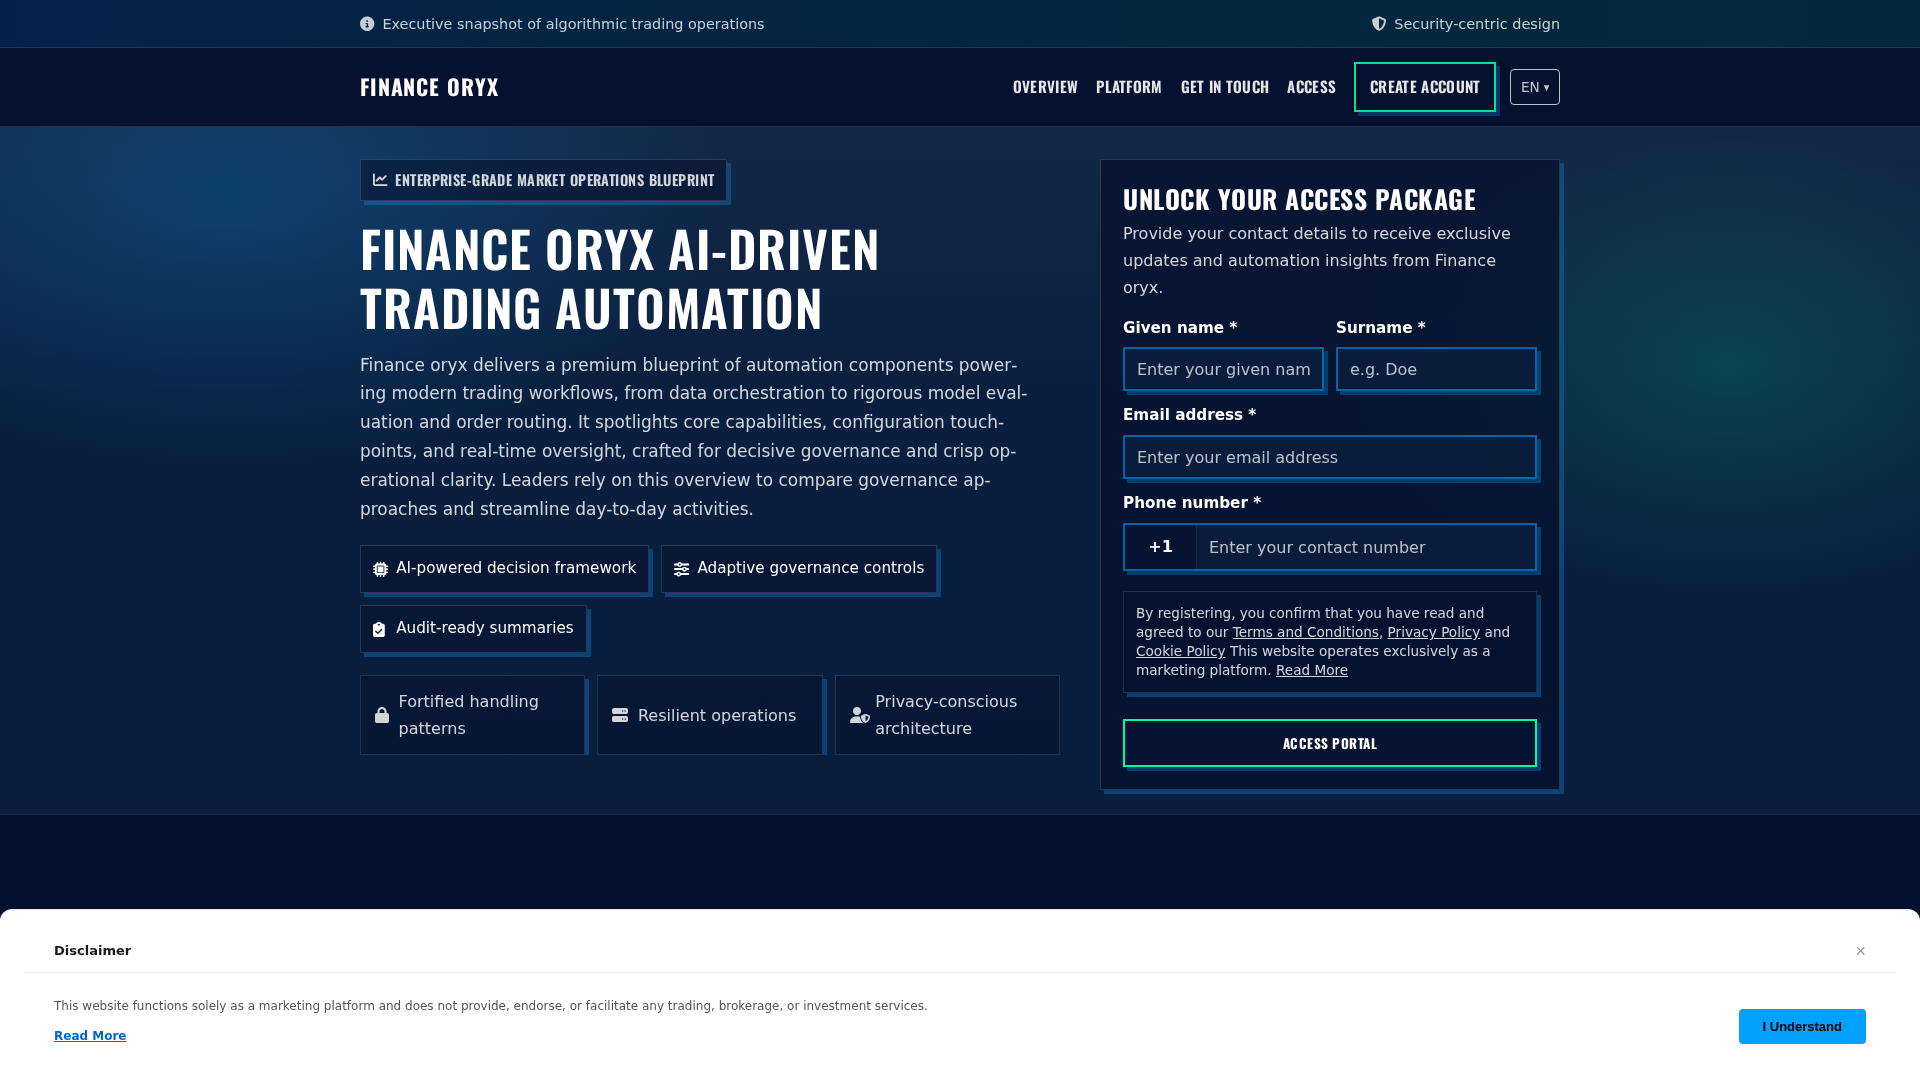Focus the Given name input field
Screen dimensions: 1920x1080
point(1223,369)
